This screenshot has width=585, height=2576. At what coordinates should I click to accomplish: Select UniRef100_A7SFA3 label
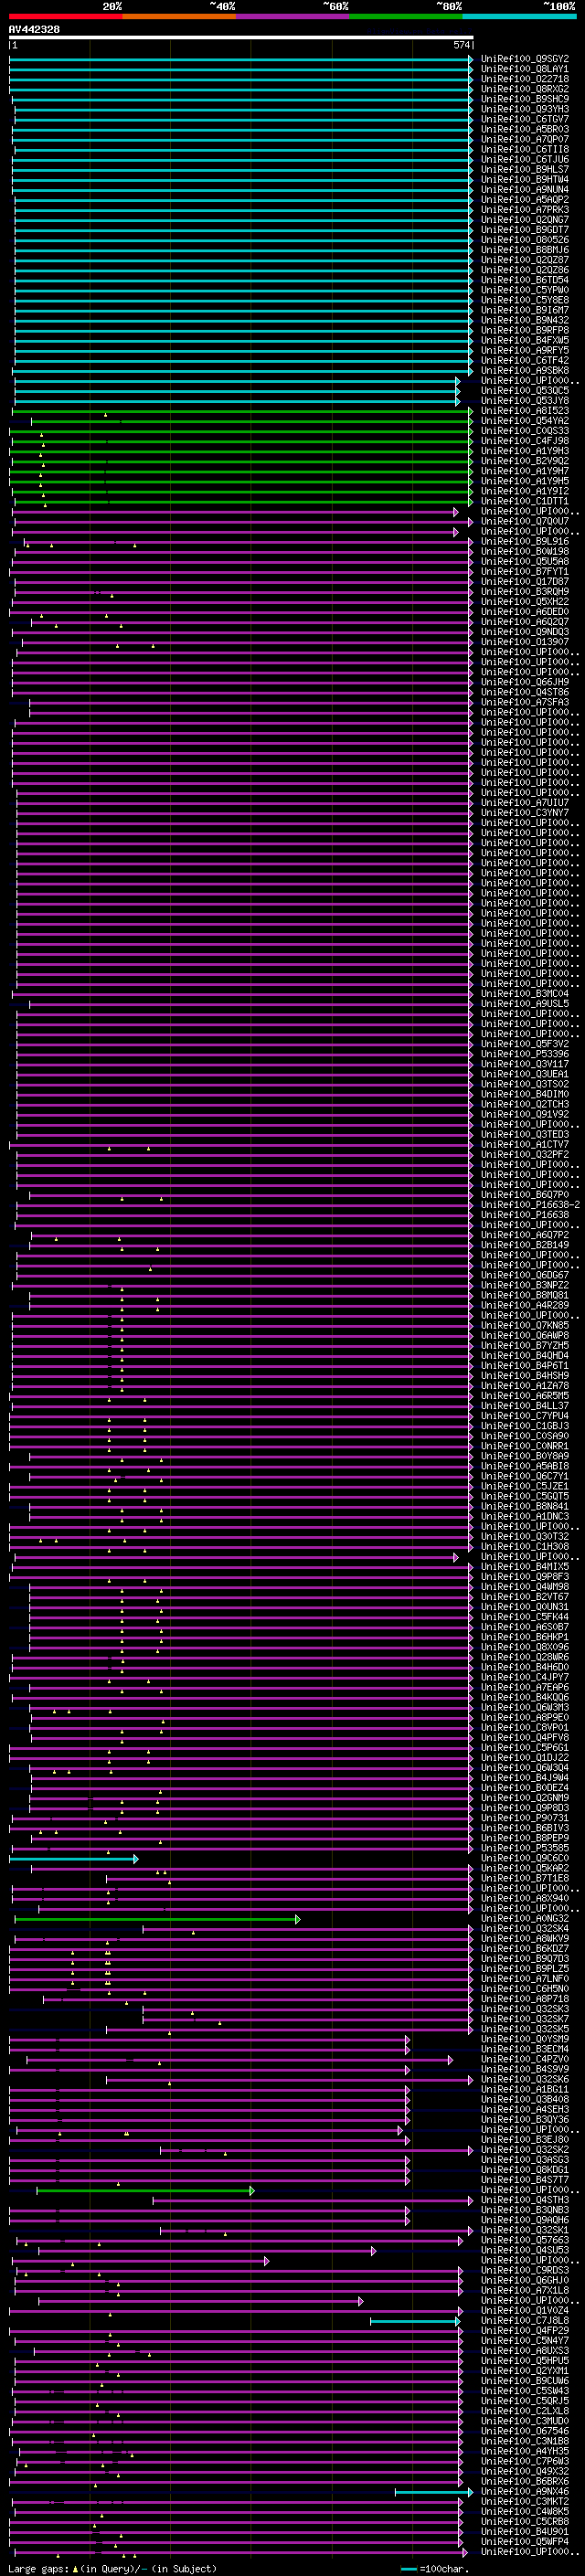(525, 702)
